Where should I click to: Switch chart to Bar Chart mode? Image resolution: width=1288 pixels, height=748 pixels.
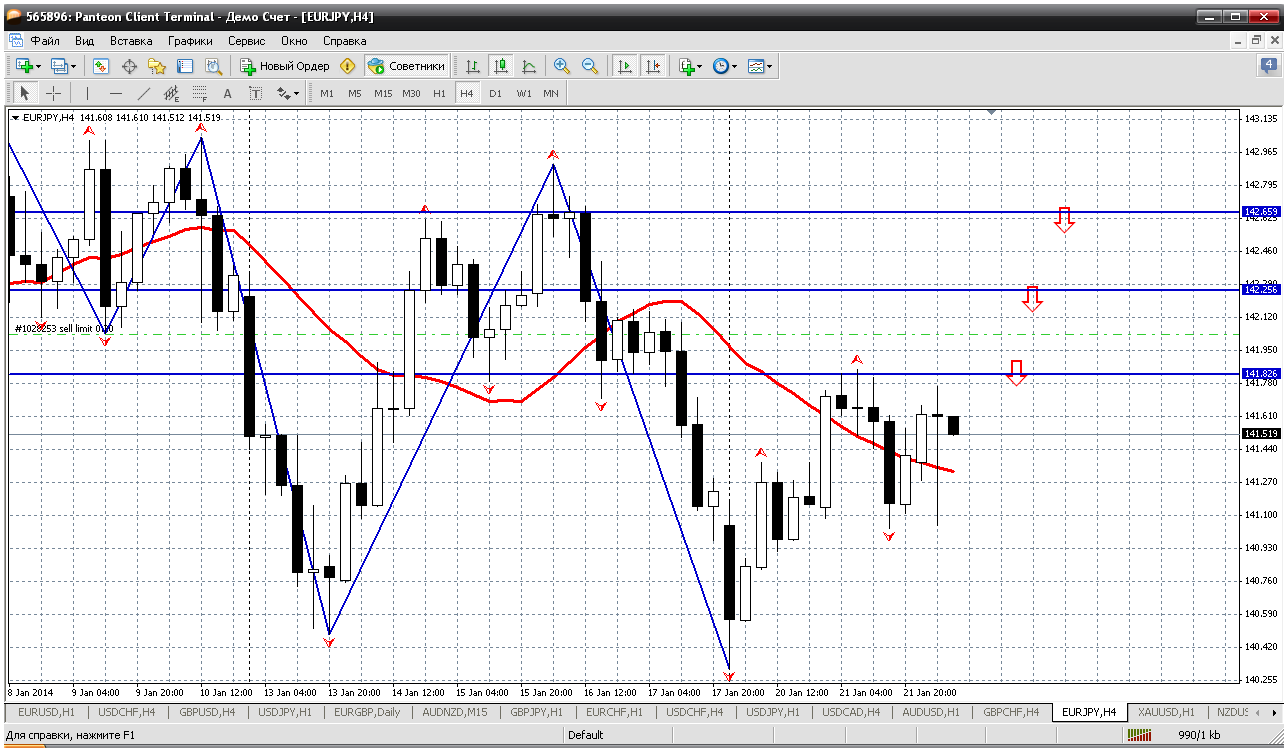click(x=472, y=66)
